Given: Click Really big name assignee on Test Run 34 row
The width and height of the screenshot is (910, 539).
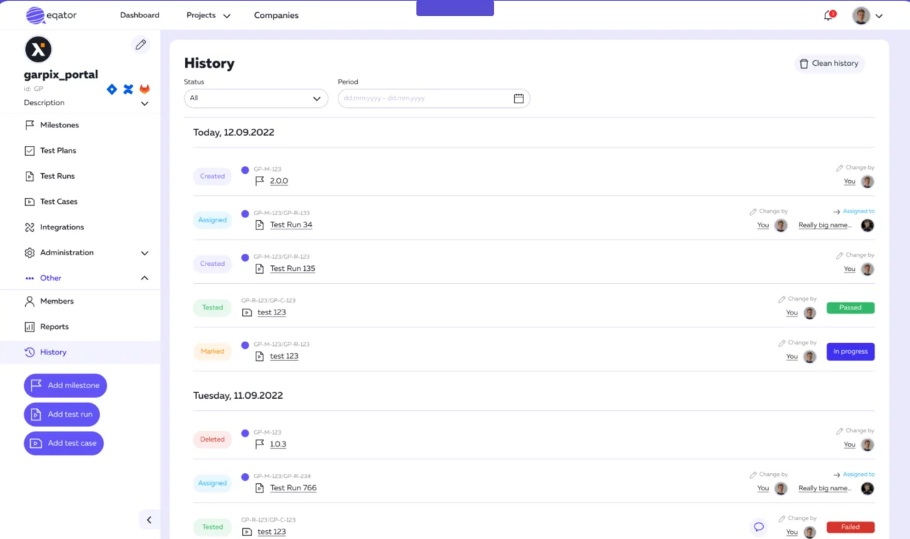Looking at the screenshot, I should [825, 225].
